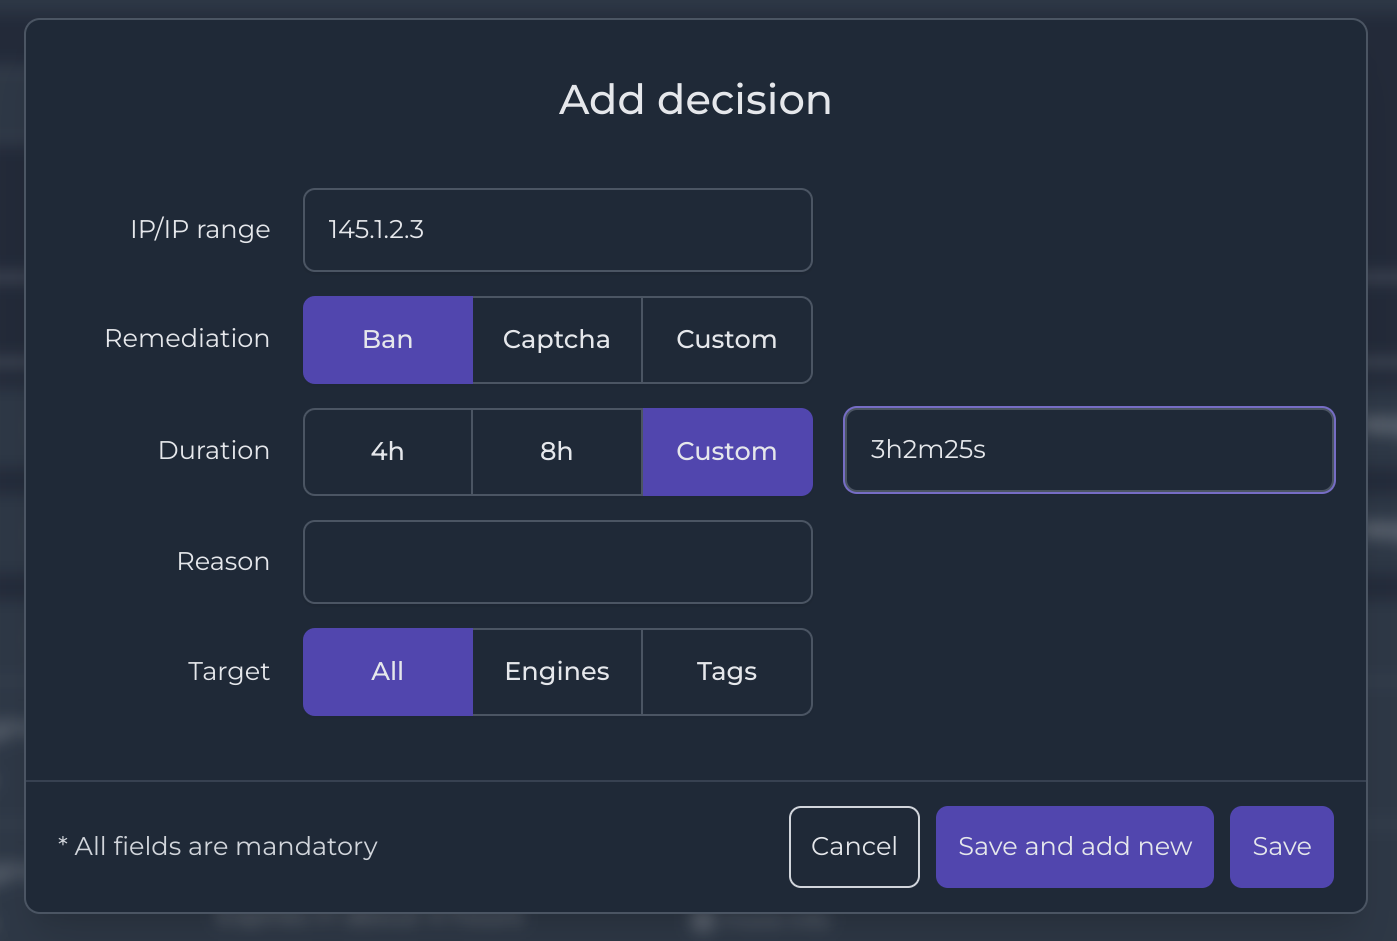Image resolution: width=1397 pixels, height=941 pixels.
Task: Click the 'Add decision' dialog title
Action: tap(695, 100)
